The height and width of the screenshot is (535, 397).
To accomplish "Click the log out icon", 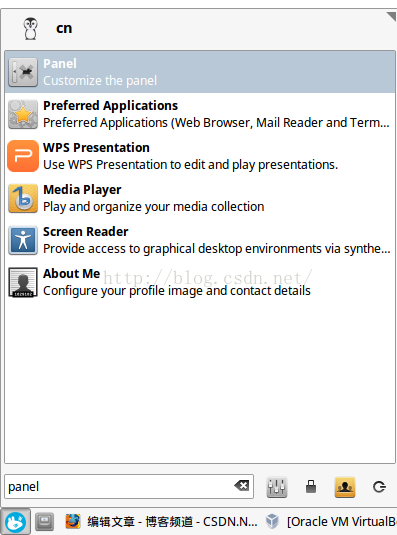I will click(x=379, y=487).
